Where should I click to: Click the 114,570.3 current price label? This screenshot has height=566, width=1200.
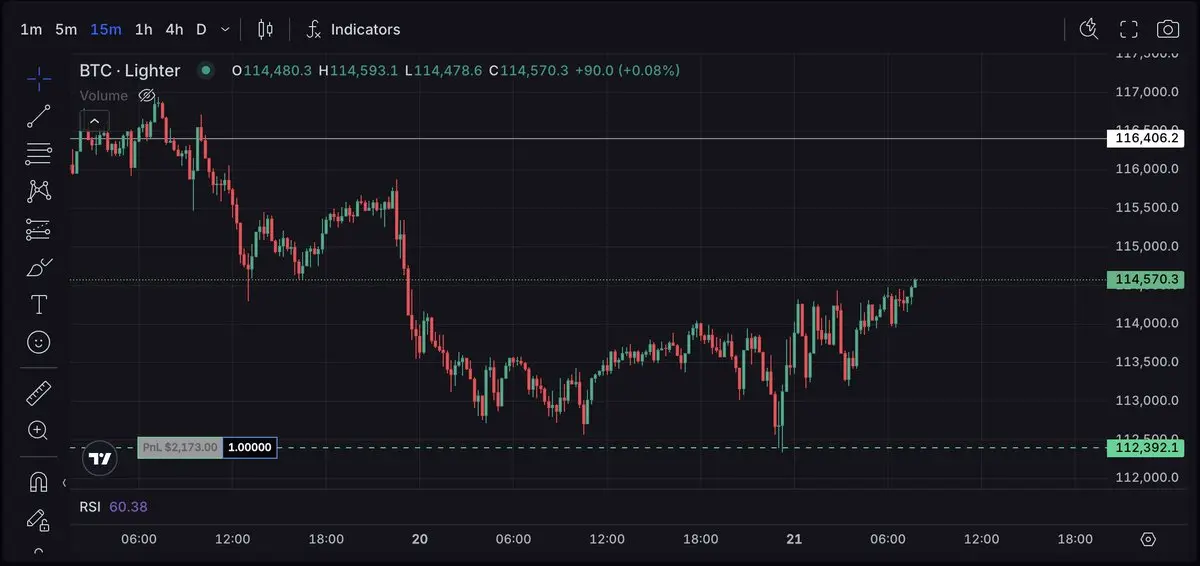tap(1146, 280)
